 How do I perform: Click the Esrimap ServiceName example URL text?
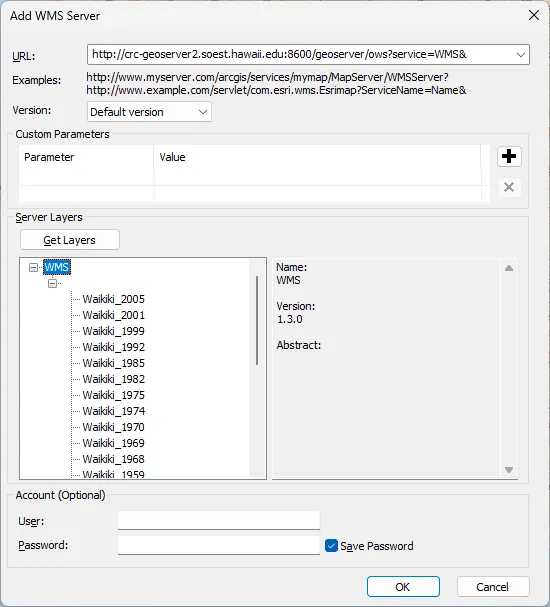coord(276,90)
